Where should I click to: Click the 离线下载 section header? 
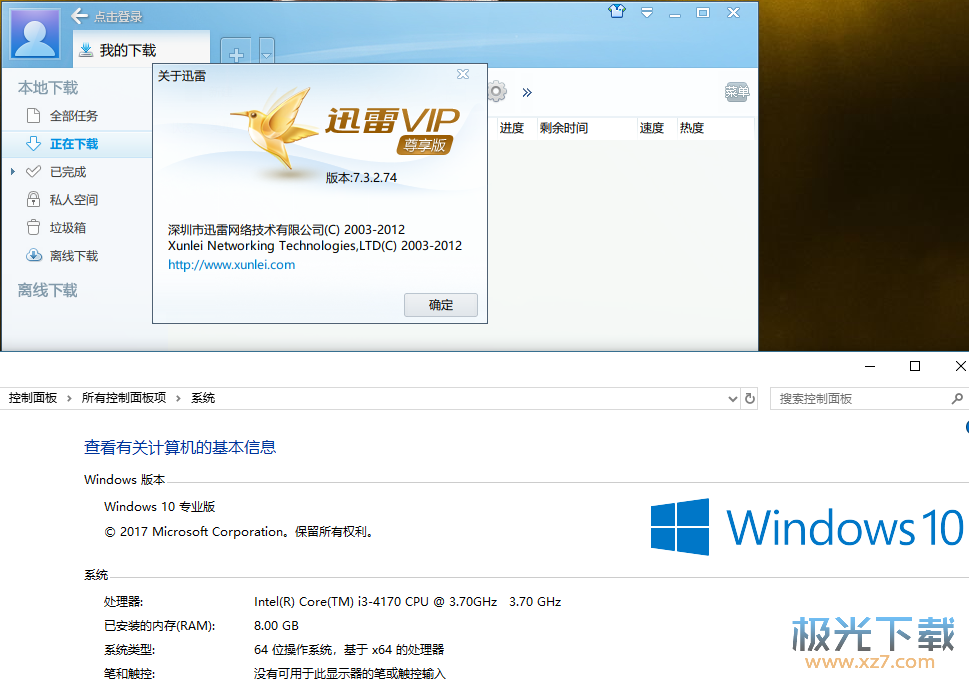coord(48,290)
